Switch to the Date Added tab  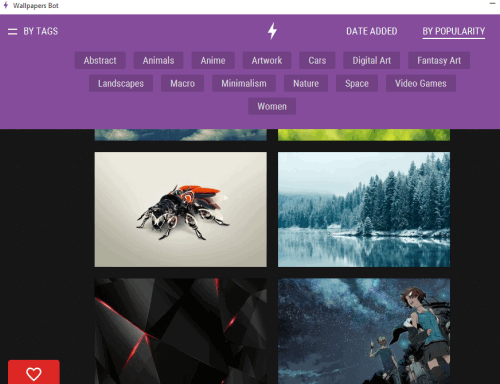[372, 31]
